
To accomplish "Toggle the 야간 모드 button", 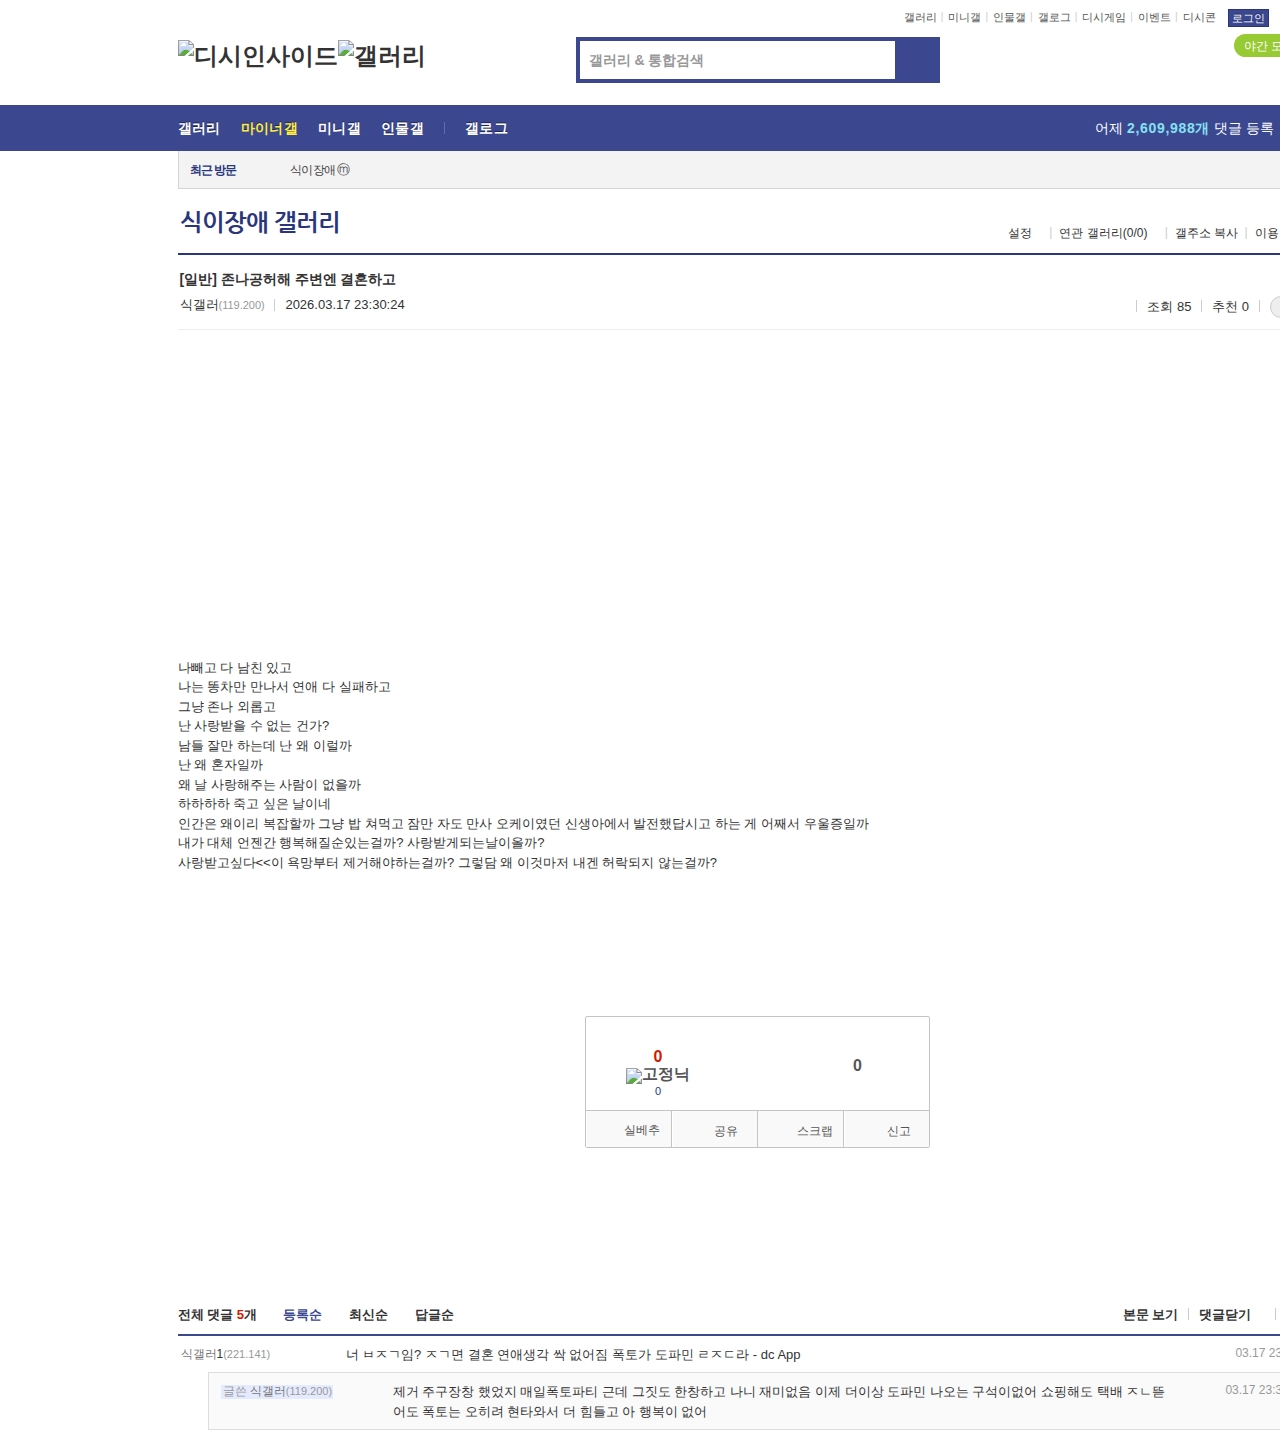I will tap(1258, 46).
